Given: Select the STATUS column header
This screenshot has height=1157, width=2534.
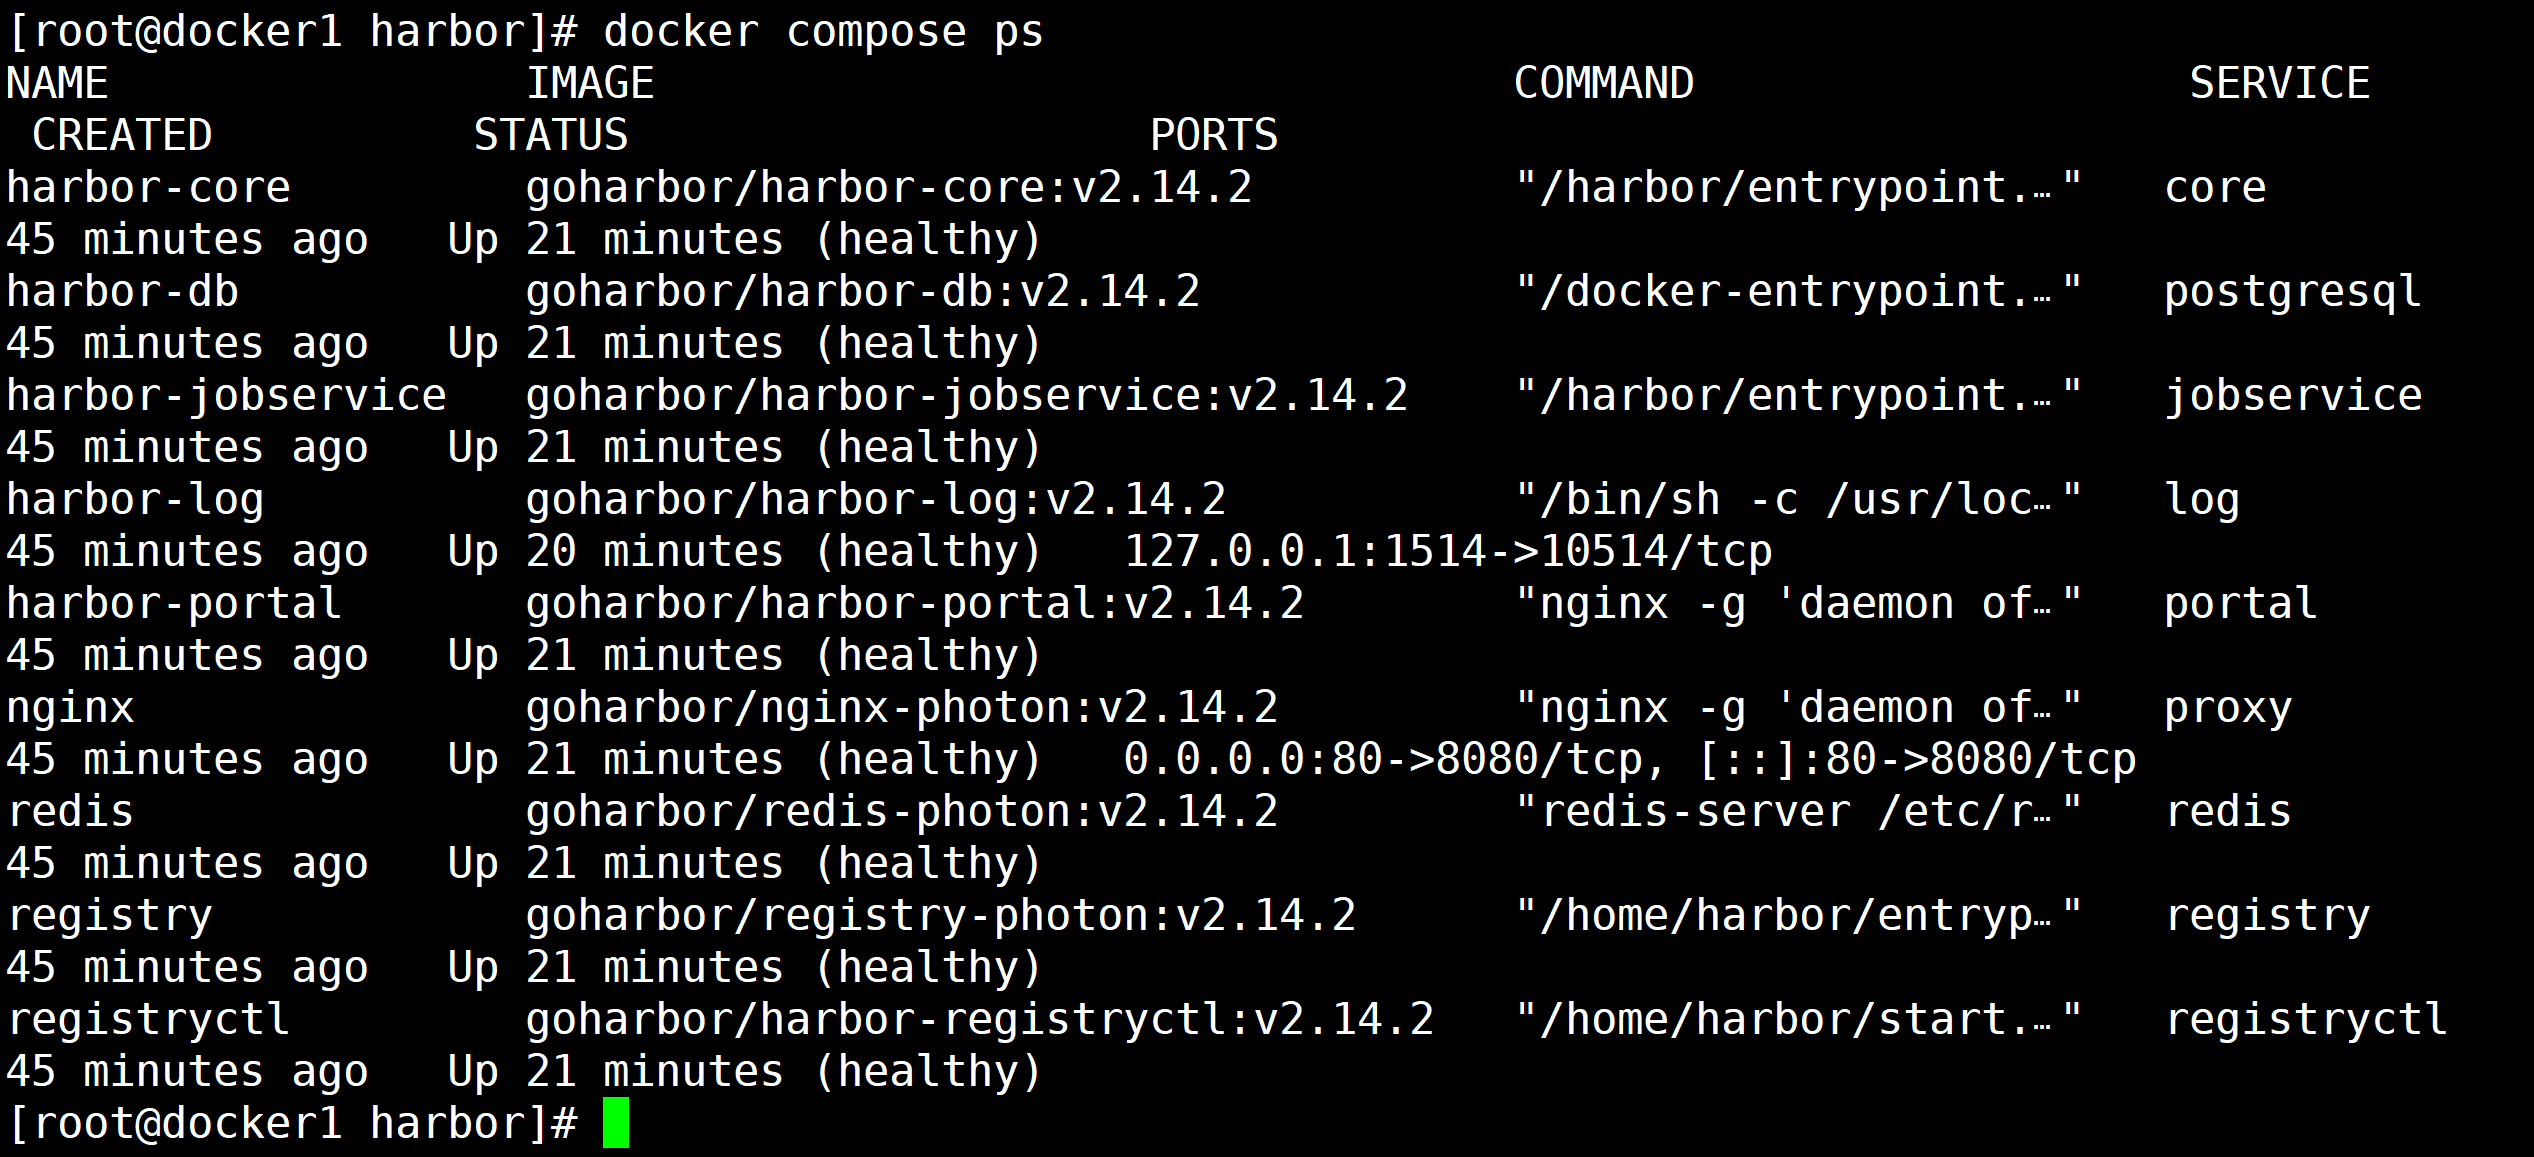Looking at the screenshot, I should point(551,135).
